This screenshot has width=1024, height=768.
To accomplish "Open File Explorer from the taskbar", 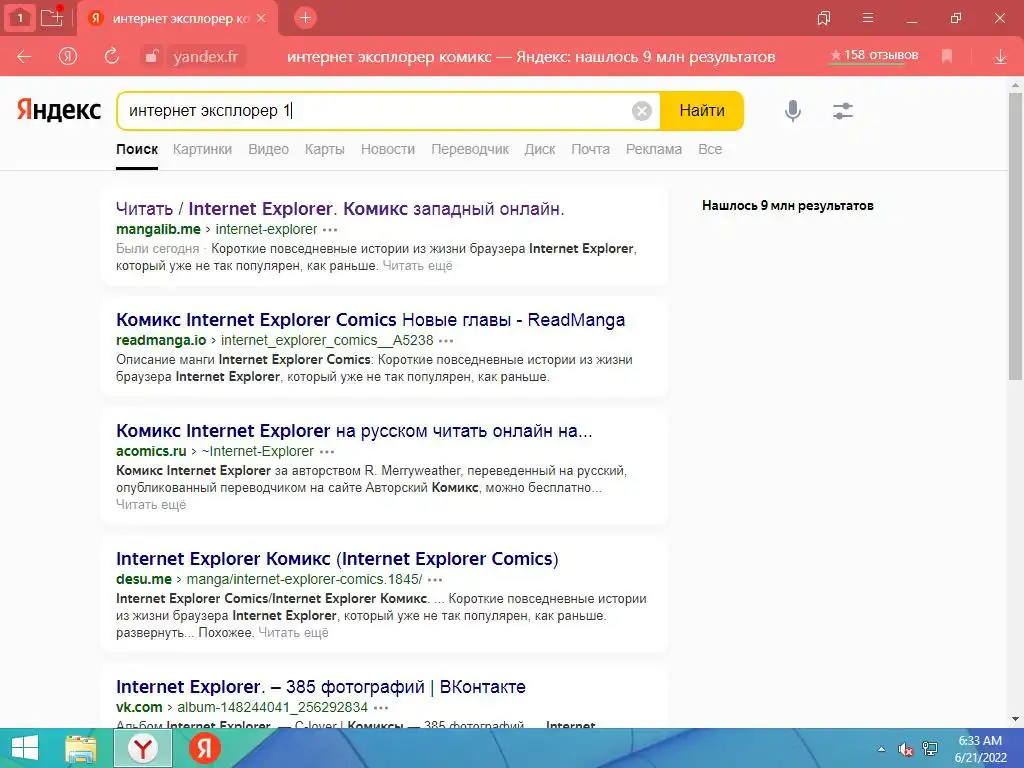I will click(80, 748).
